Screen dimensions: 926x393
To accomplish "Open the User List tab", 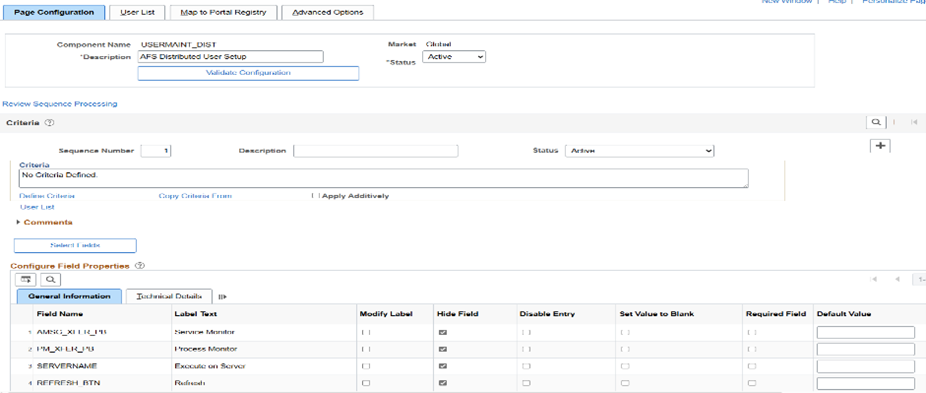I will tap(137, 12).
